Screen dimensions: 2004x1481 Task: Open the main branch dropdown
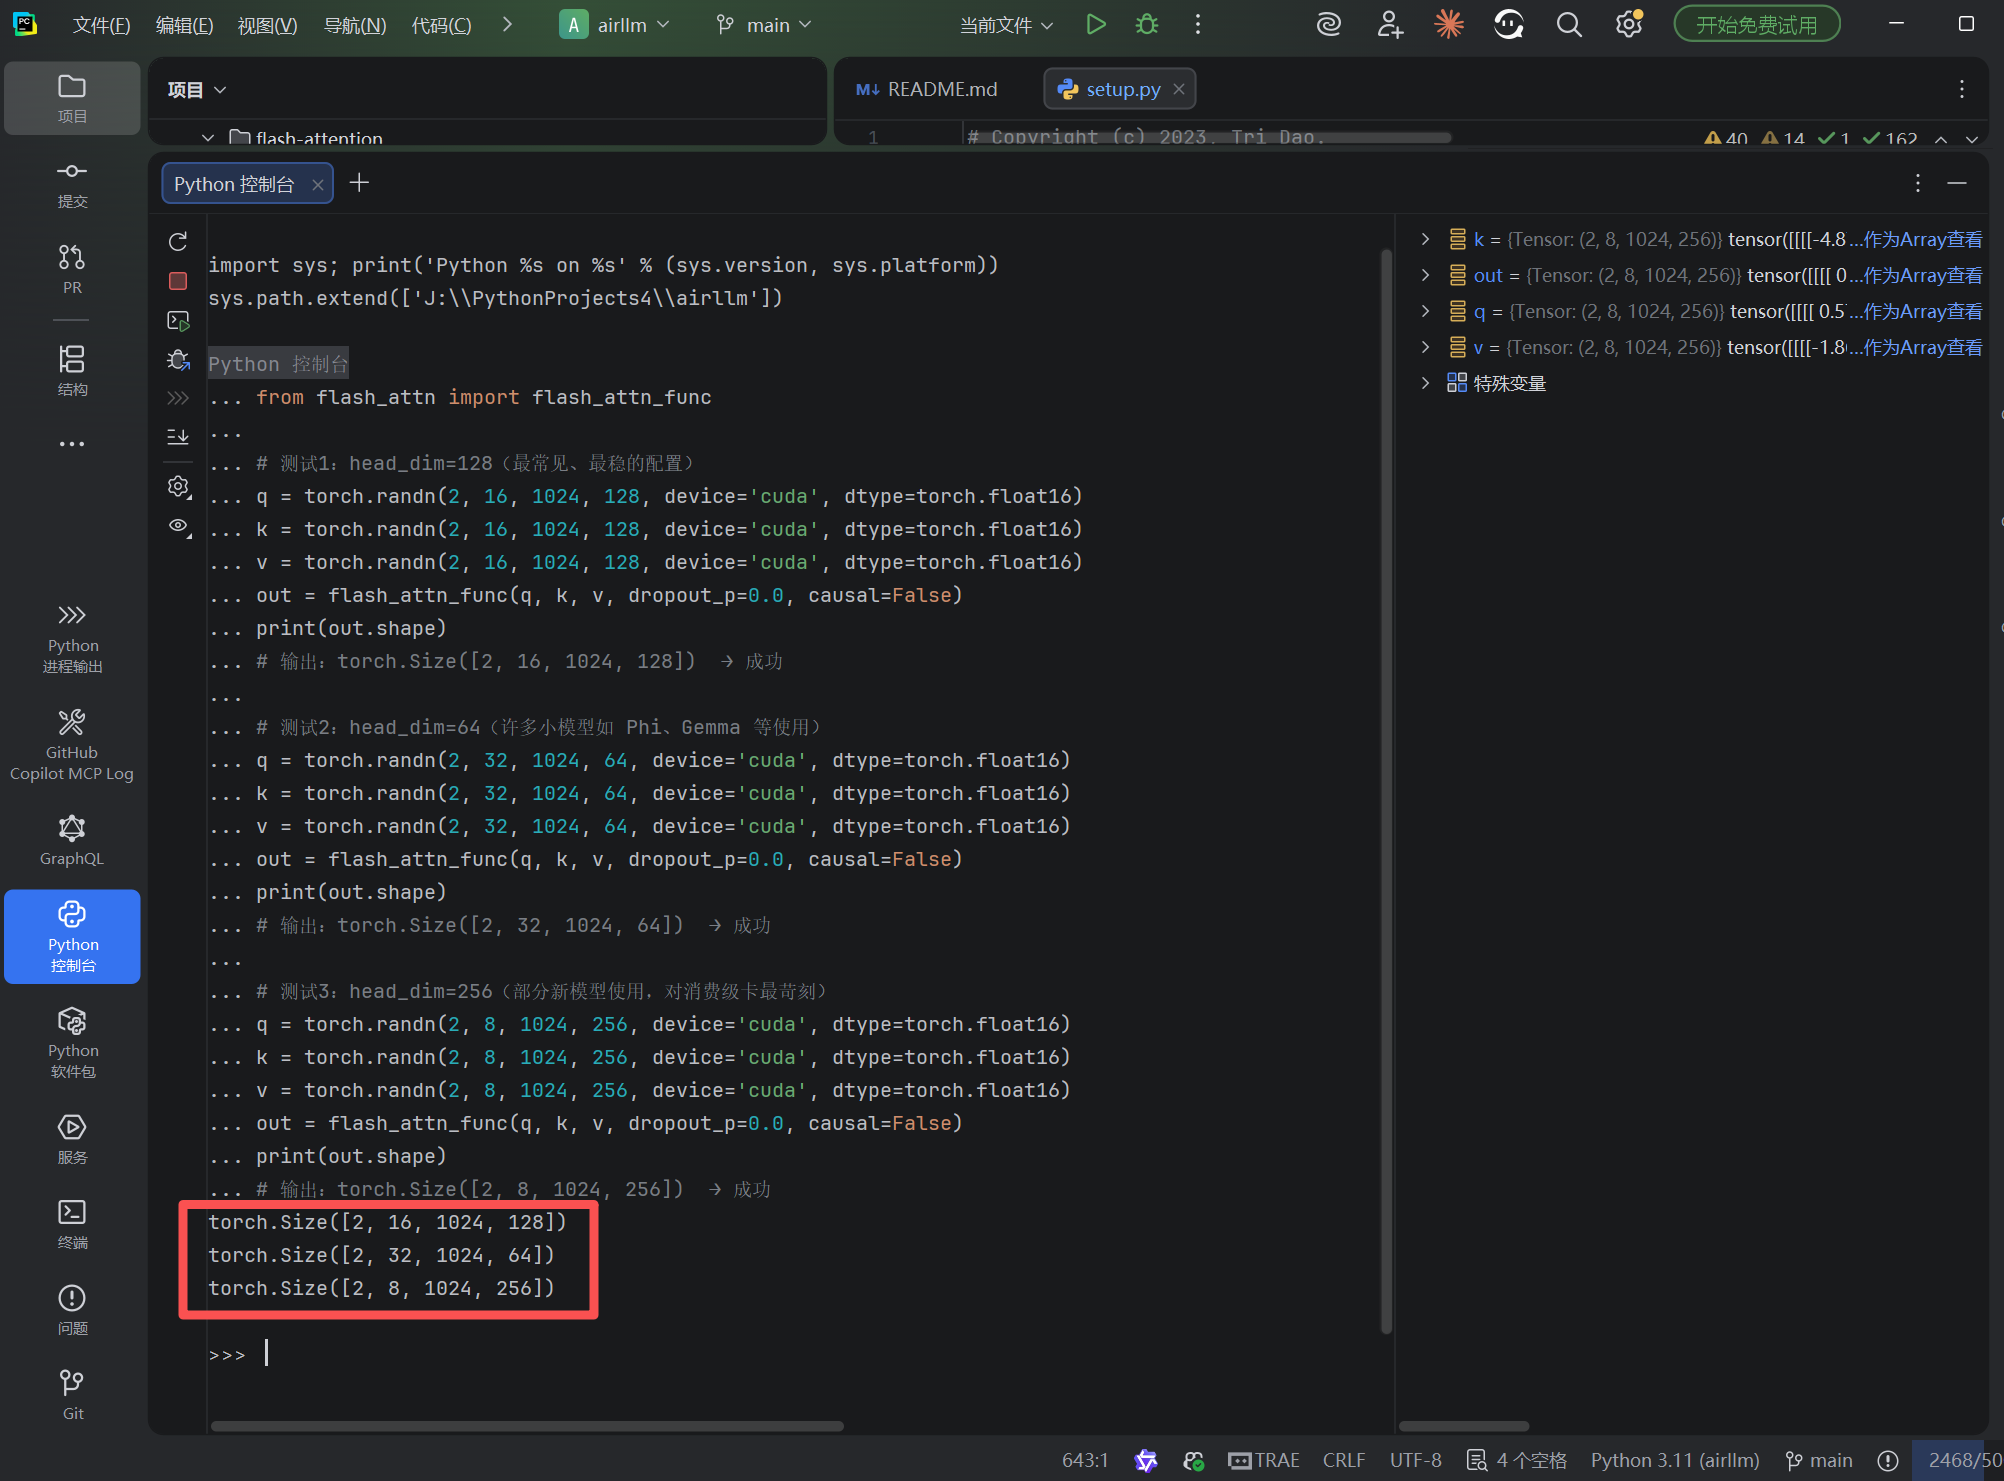click(765, 25)
